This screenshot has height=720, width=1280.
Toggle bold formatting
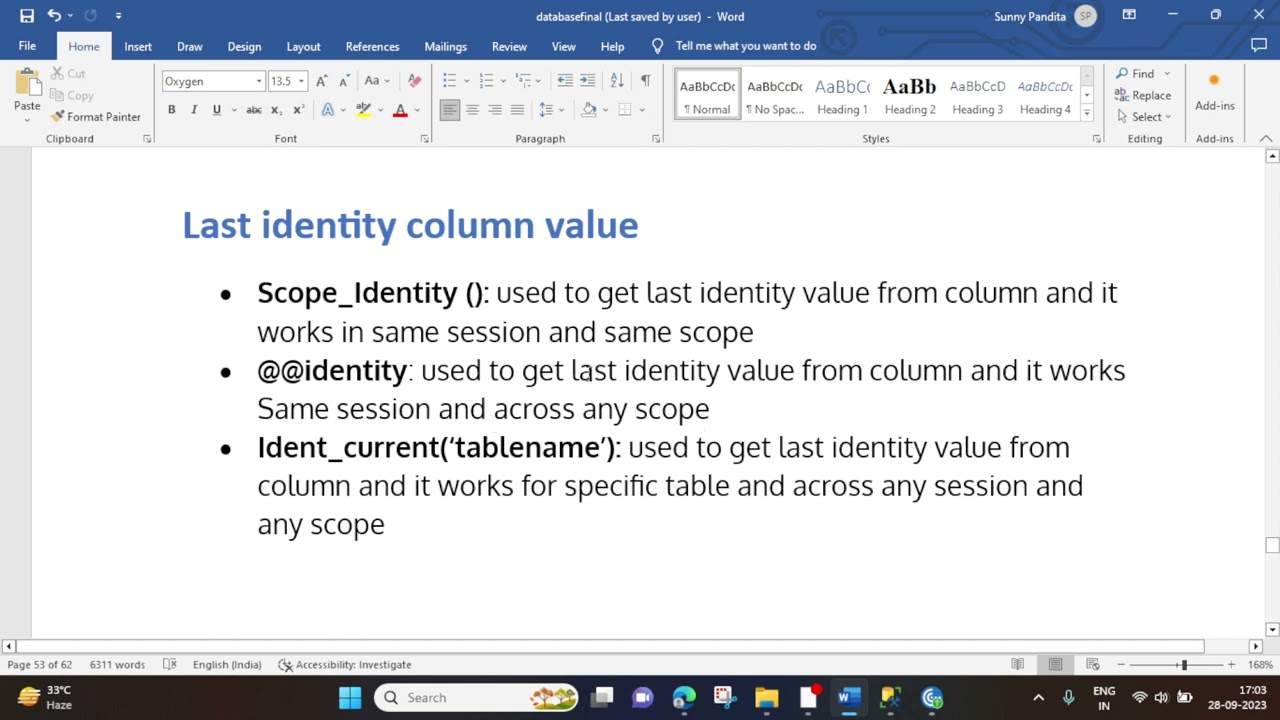coord(171,110)
